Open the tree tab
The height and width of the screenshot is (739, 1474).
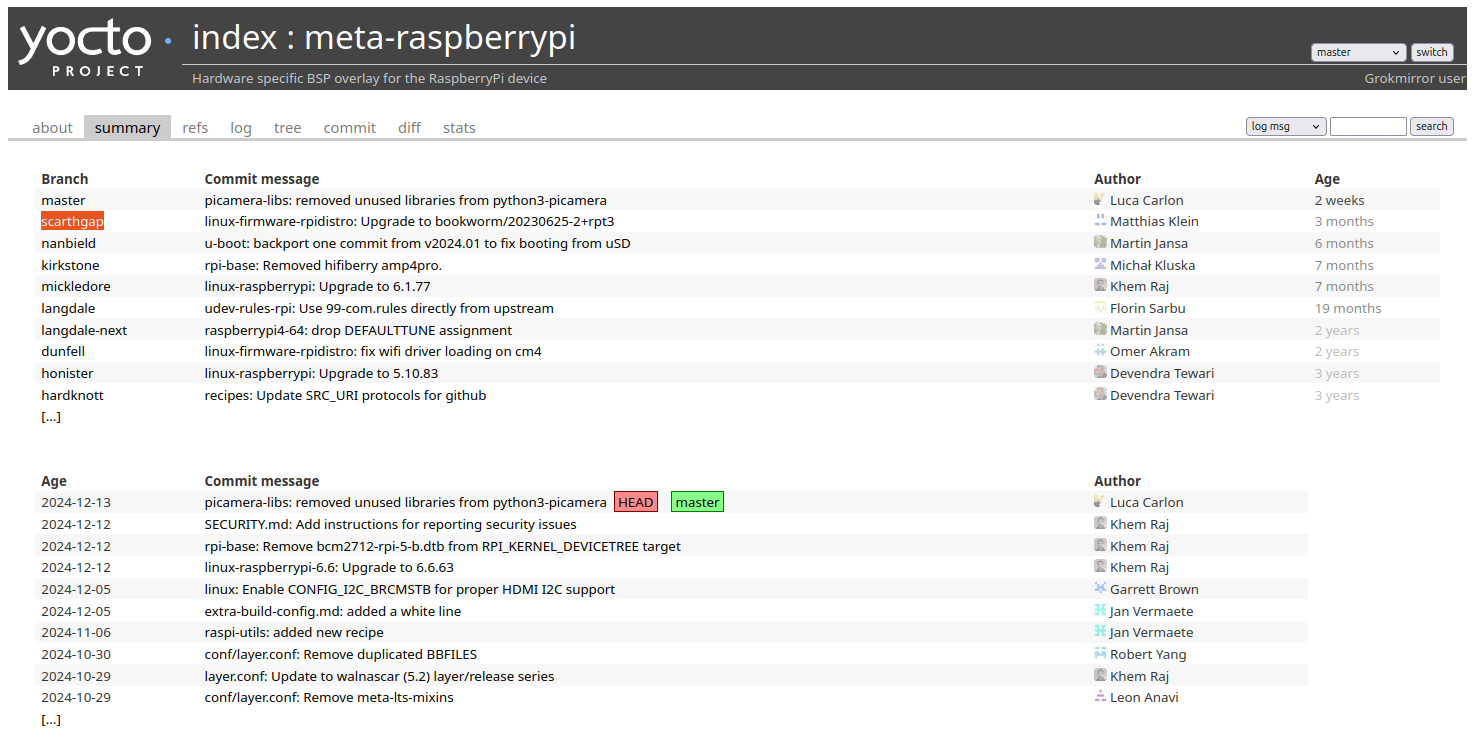click(287, 127)
